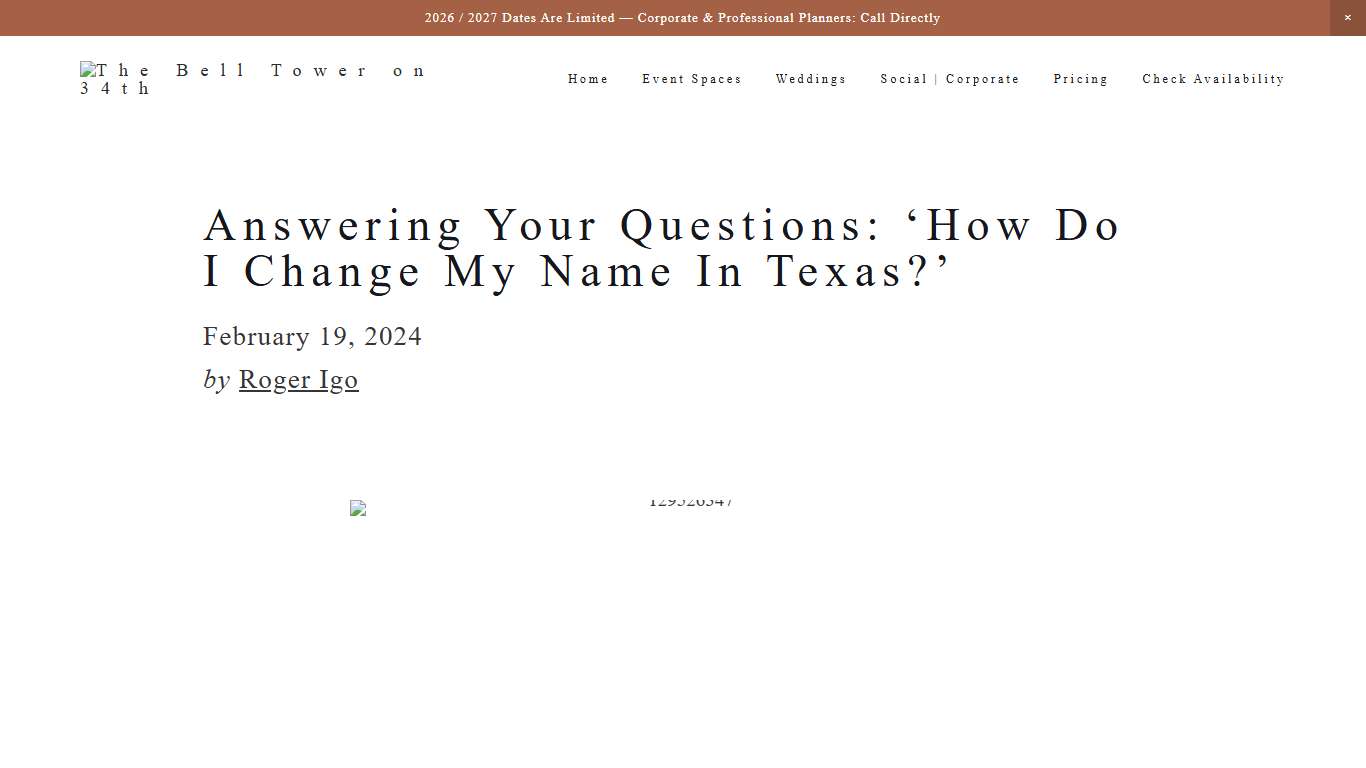Select the Social | Corporate menu item
This screenshot has height=768, width=1366.
coord(949,79)
